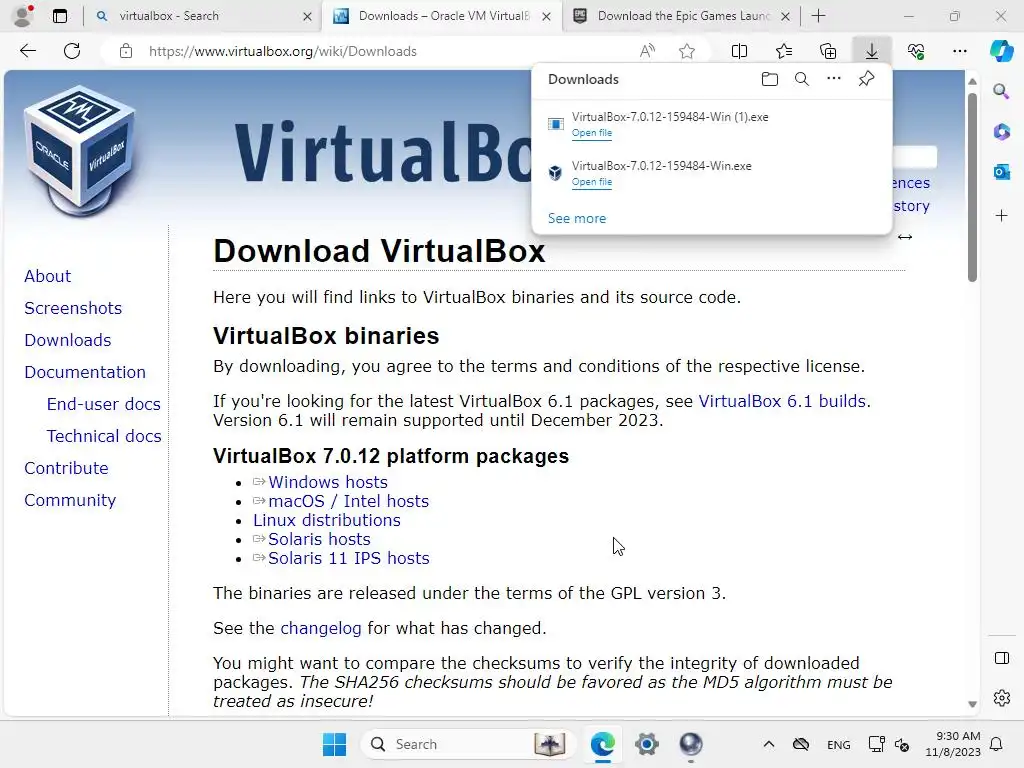
Task: Add a sidebar app with plus
Action: [1001, 216]
